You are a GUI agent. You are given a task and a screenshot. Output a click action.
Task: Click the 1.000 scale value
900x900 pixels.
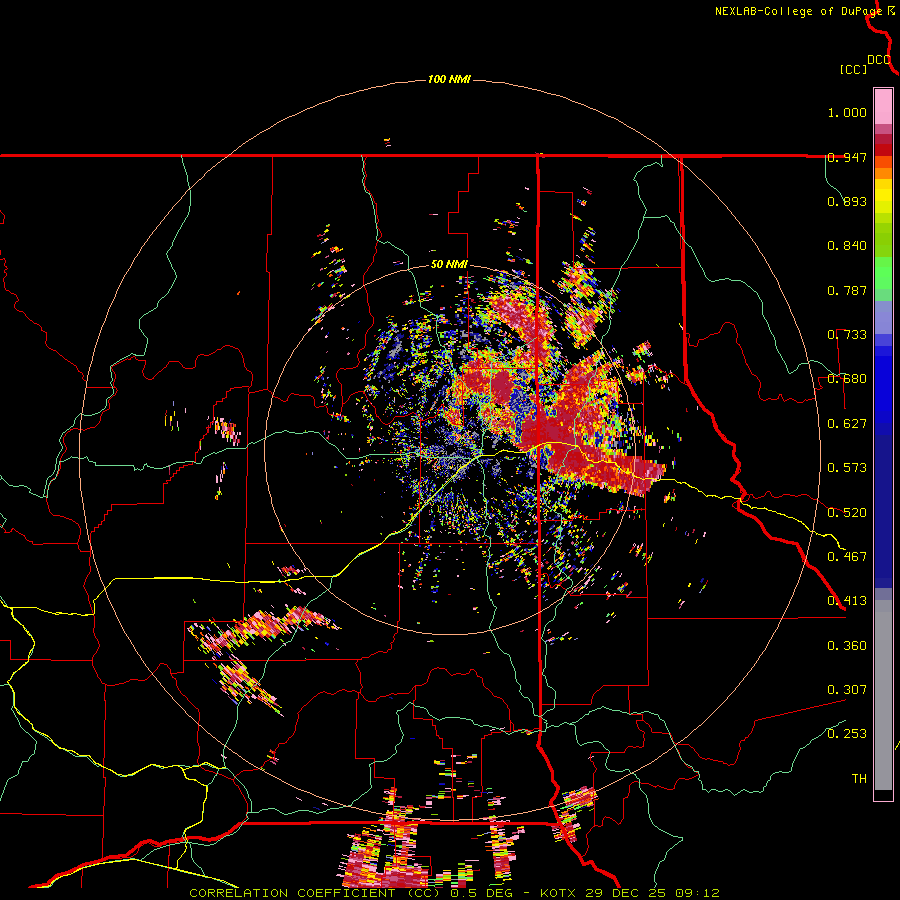[x=847, y=112]
